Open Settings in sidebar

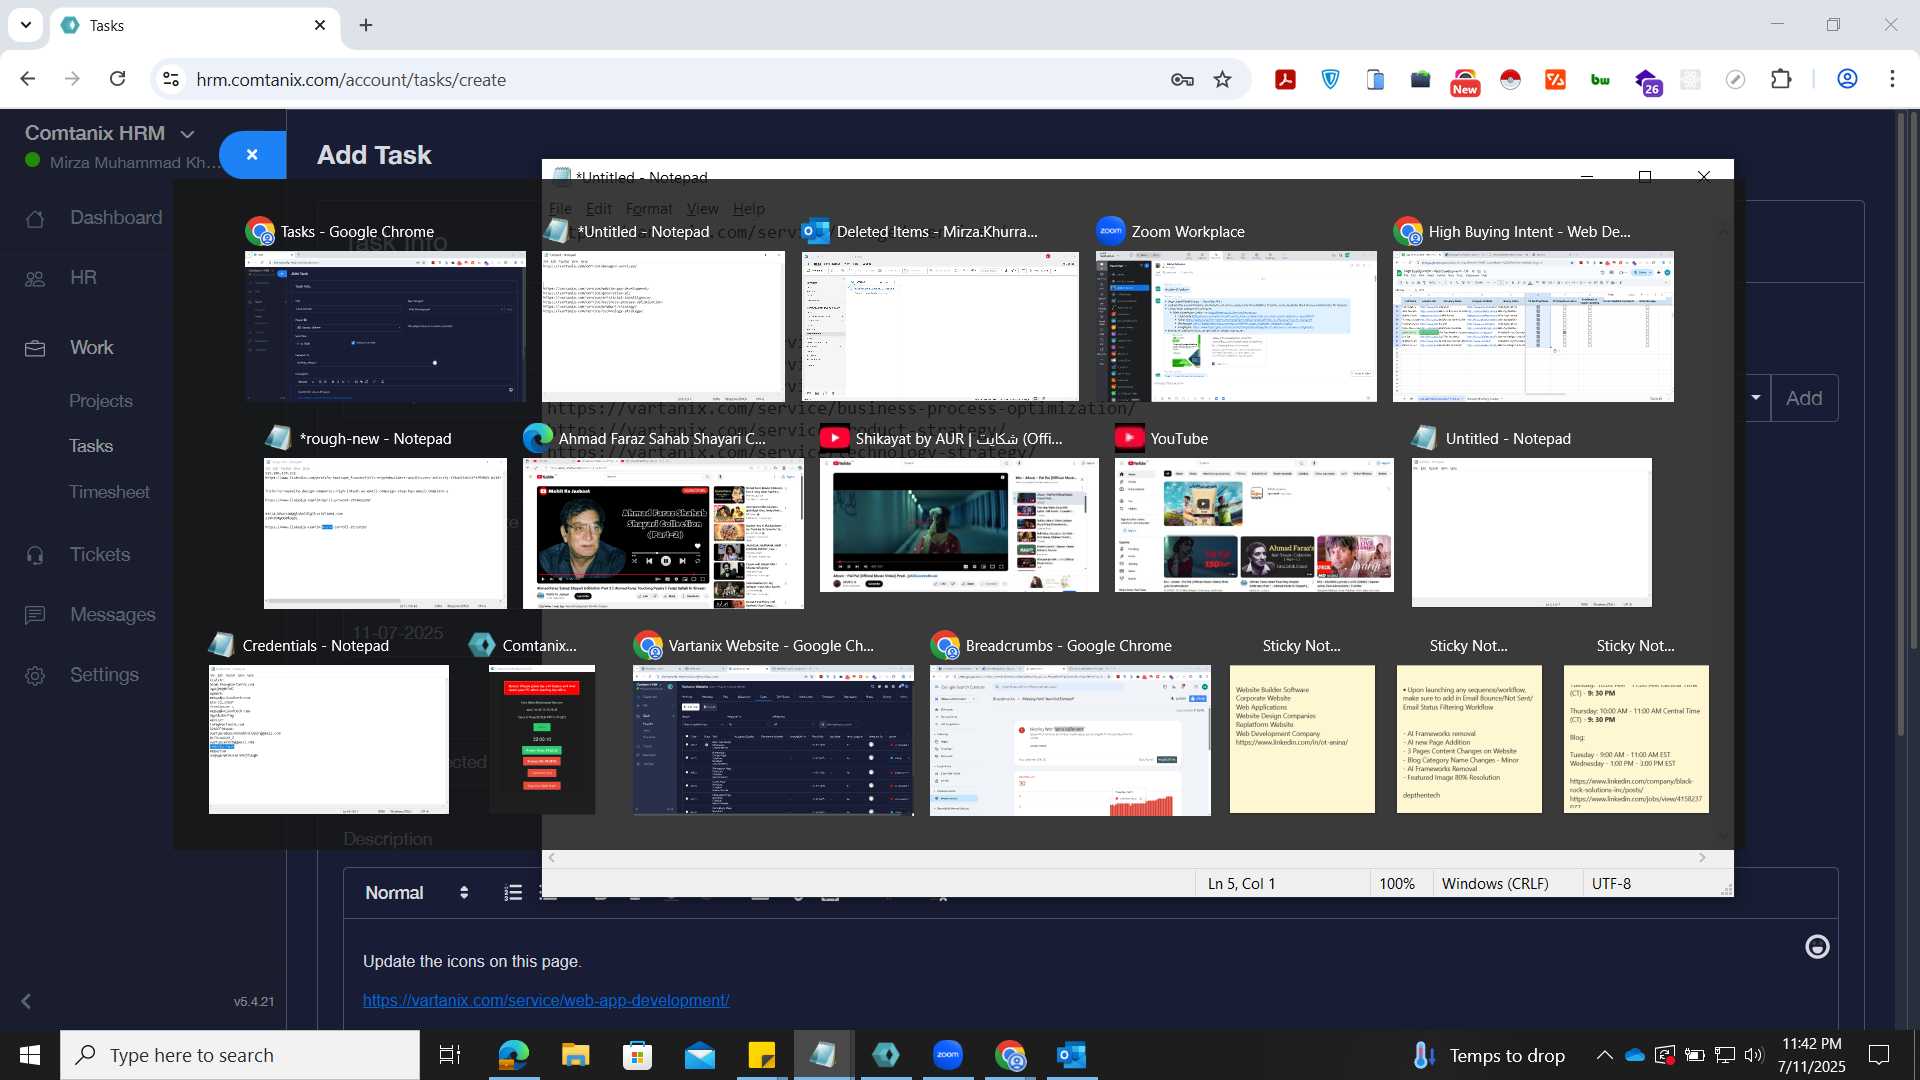[x=104, y=675]
